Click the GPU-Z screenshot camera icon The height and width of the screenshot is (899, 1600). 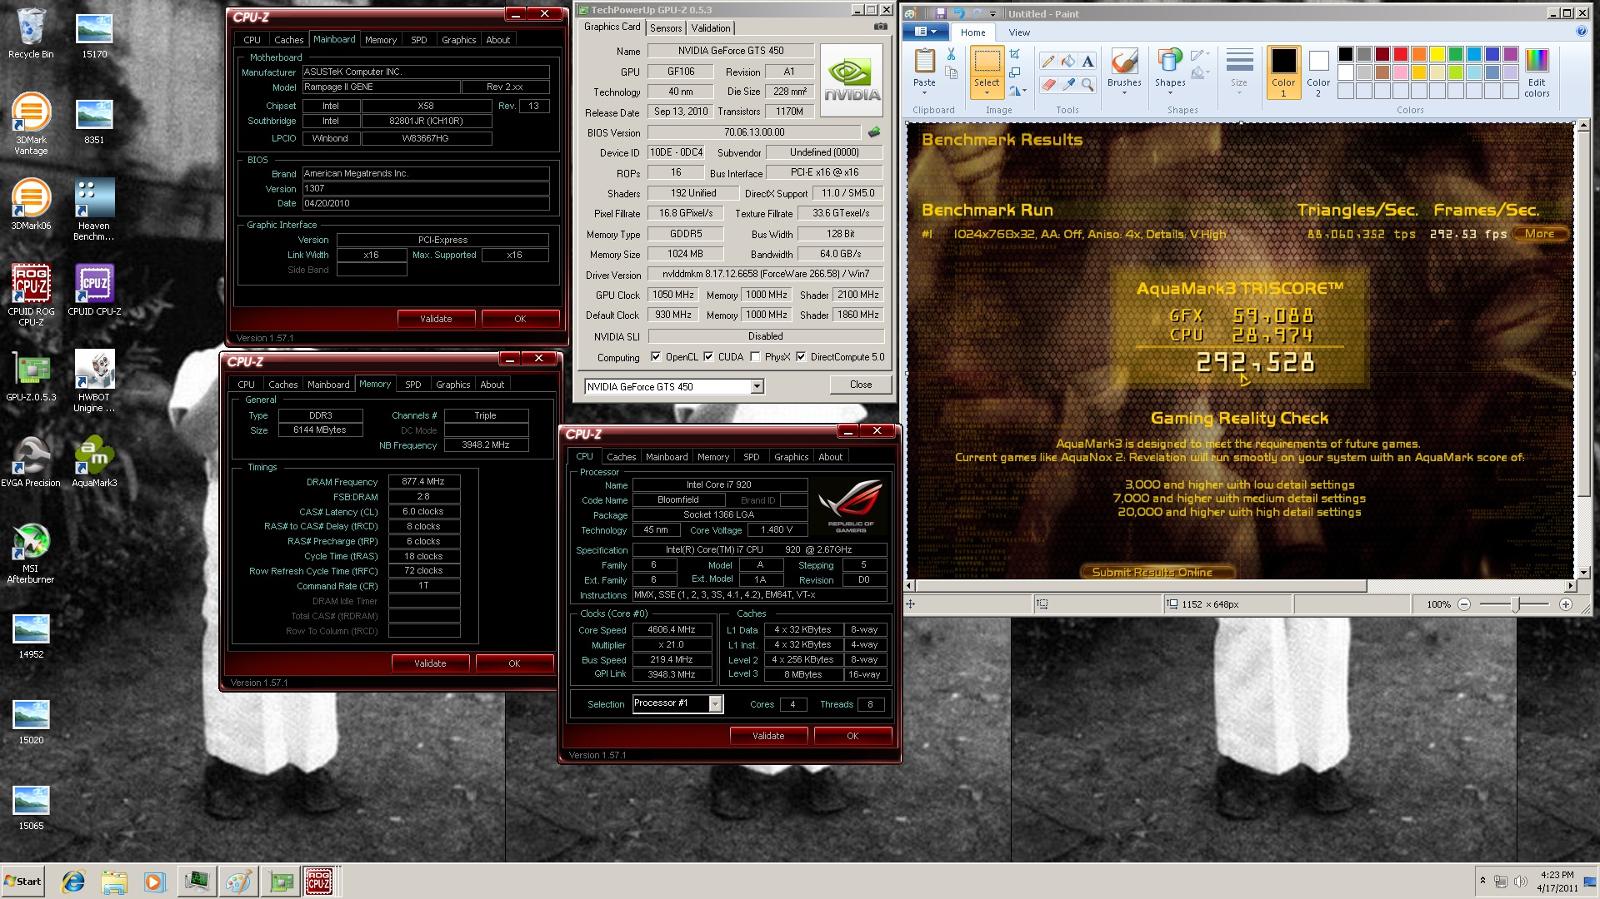(881, 27)
